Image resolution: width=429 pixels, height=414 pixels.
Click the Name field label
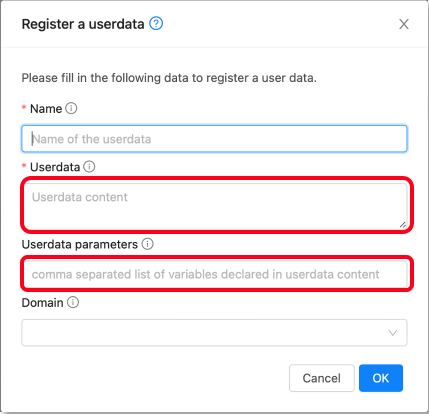coord(46,109)
